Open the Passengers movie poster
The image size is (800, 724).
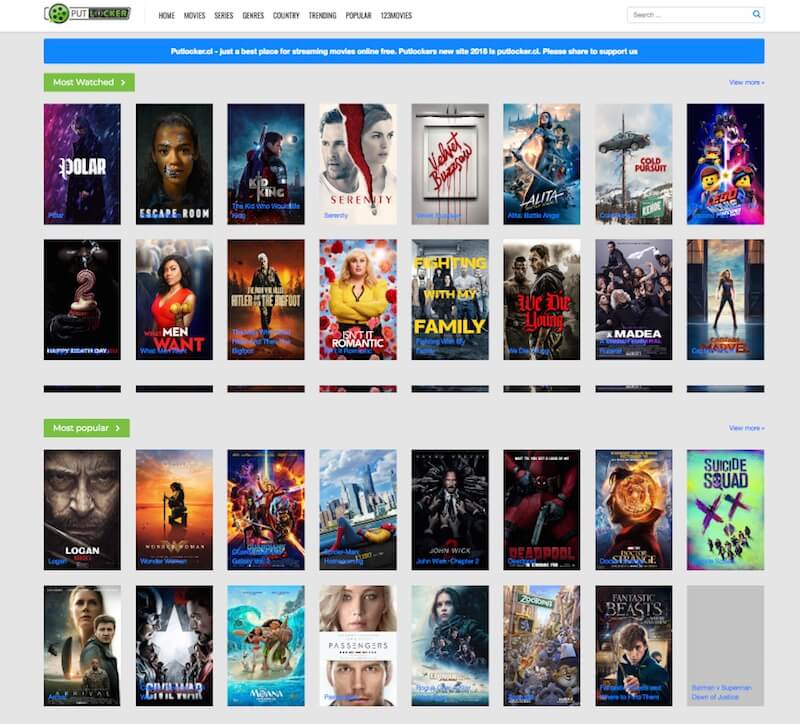358,645
